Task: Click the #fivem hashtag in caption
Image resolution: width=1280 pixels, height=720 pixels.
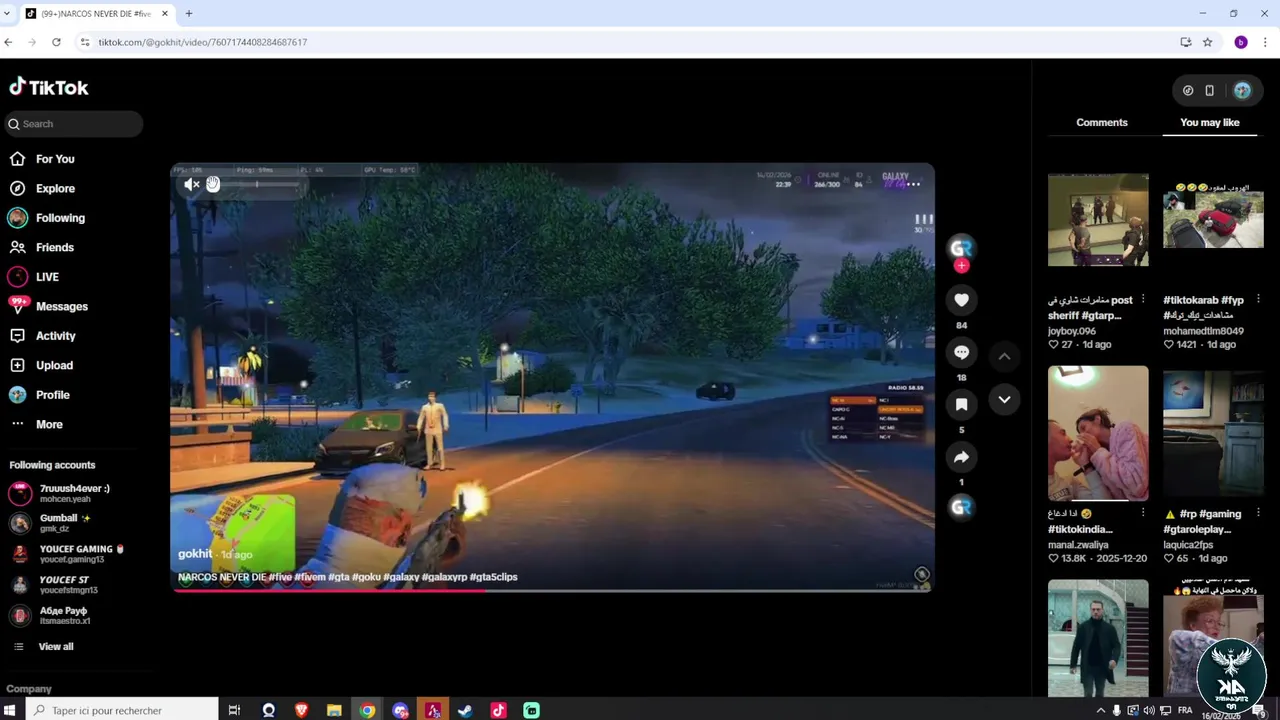Action: [x=310, y=577]
